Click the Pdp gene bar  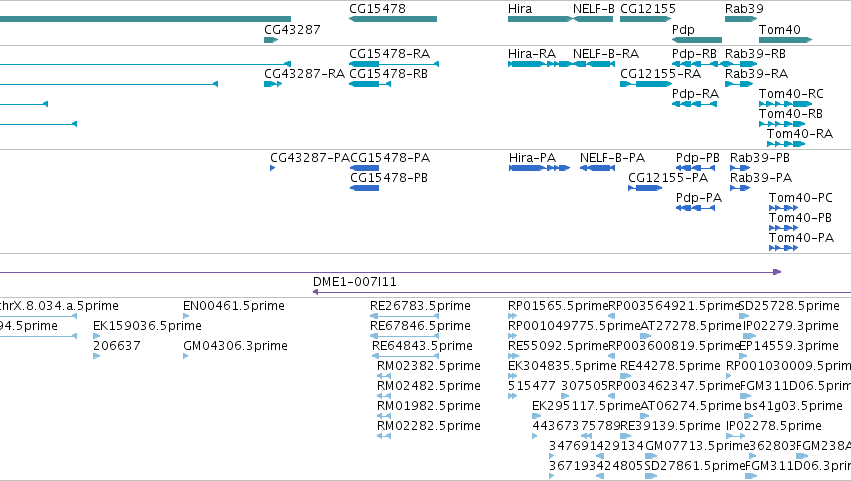coord(697,40)
